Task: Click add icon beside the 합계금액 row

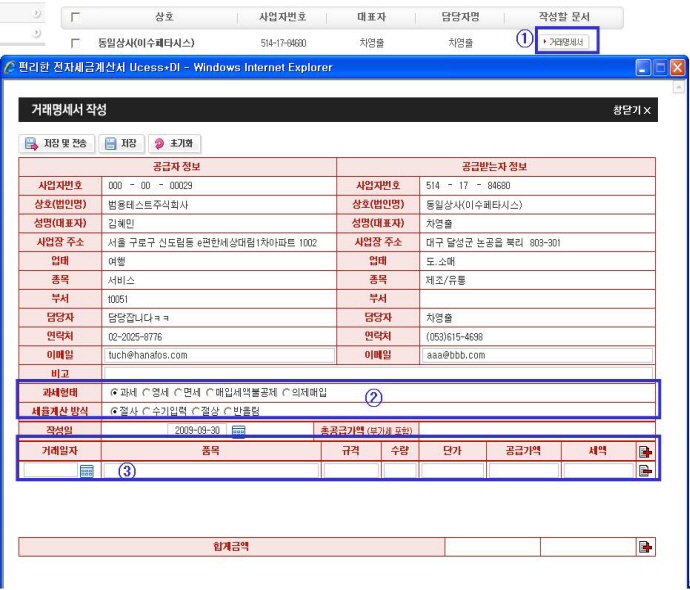Action: click(645, 546)
